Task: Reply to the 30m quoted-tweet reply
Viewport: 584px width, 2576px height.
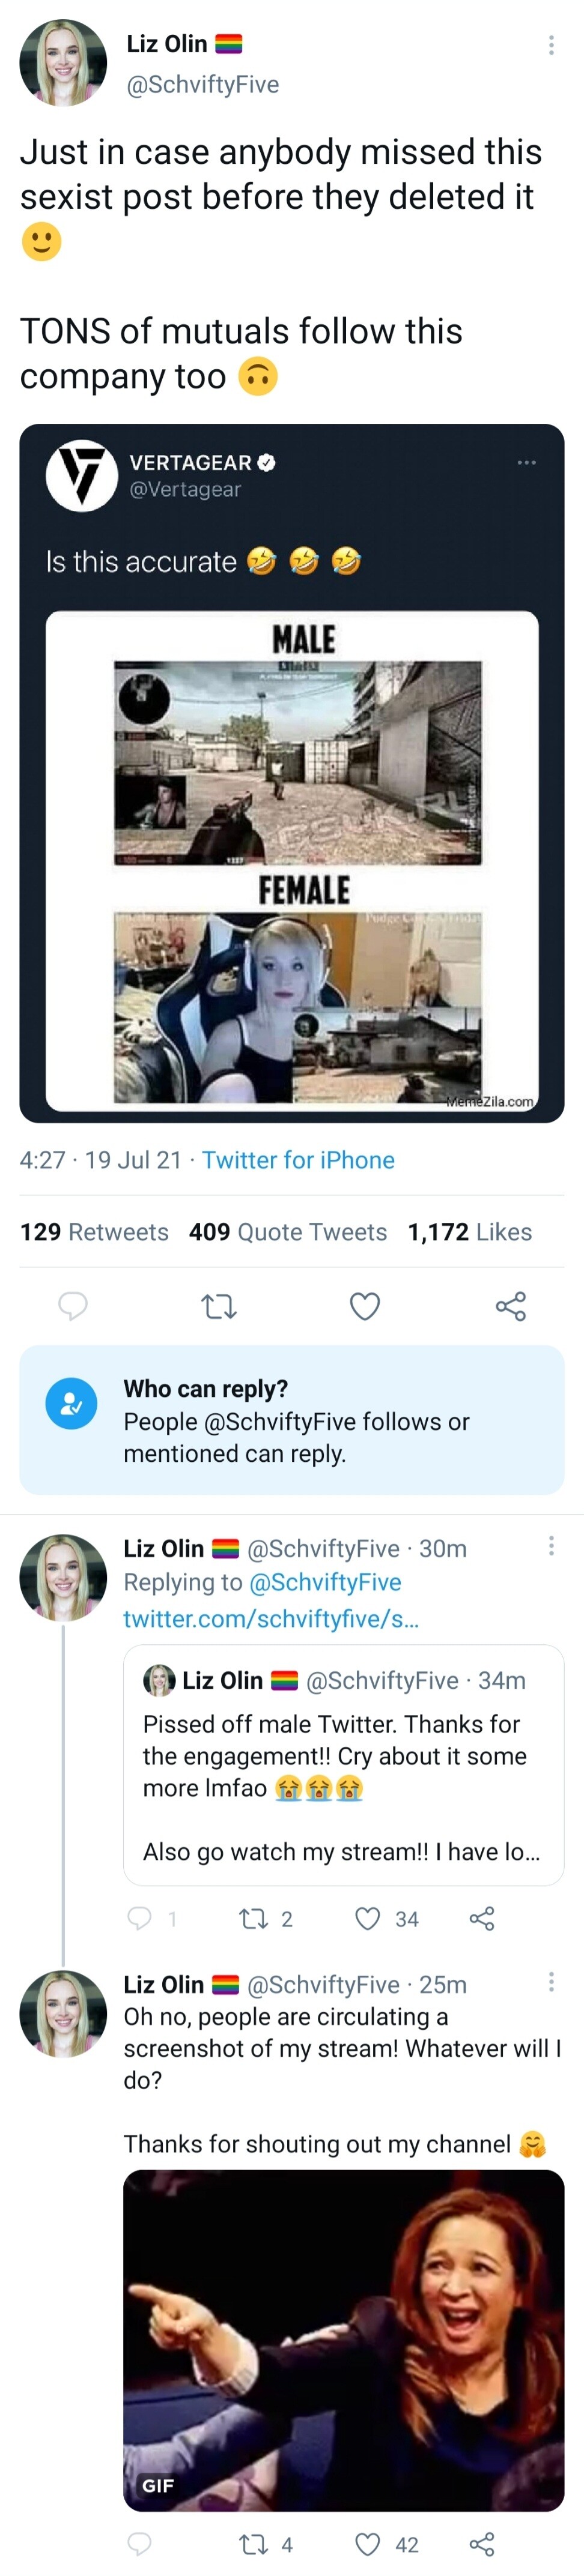Action: pyautogui.click(x=139, y=1919)
